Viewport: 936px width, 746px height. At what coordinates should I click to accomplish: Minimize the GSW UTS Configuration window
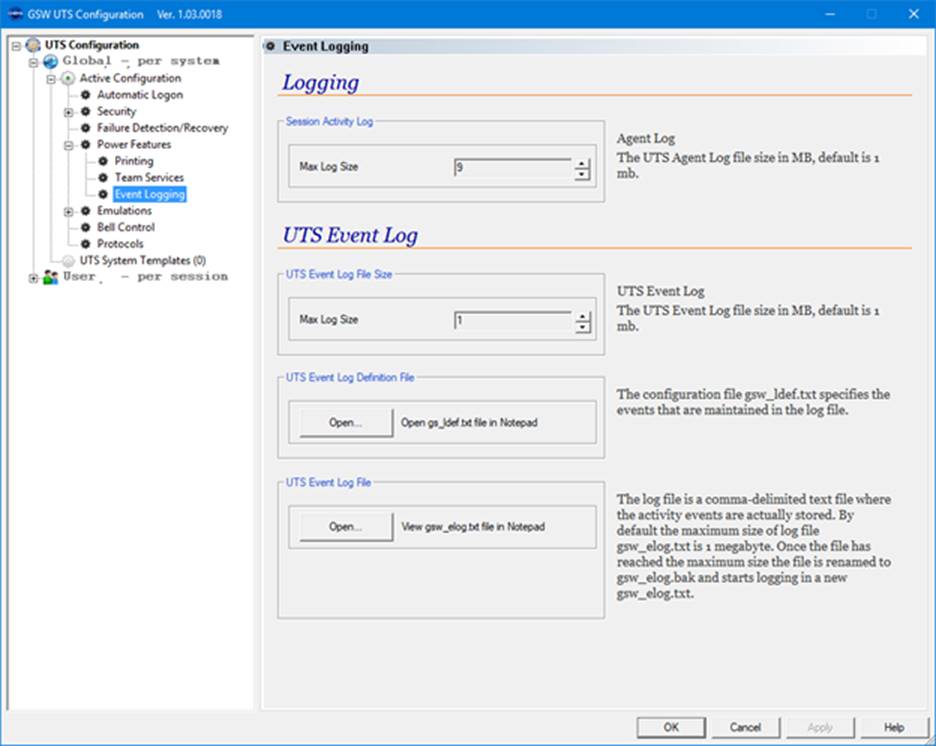[830, 14]
